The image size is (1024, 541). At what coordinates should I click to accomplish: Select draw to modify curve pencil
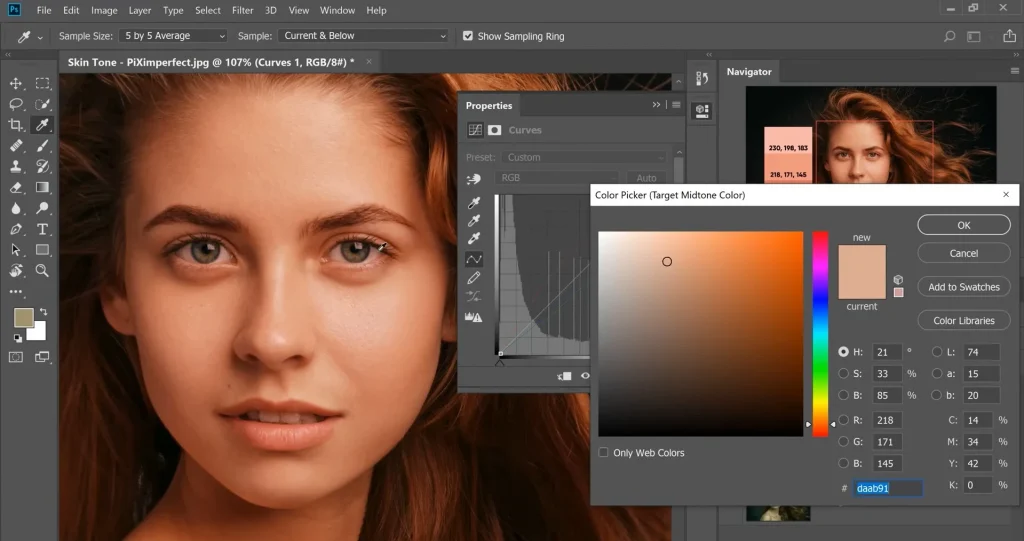click(474, 278)
